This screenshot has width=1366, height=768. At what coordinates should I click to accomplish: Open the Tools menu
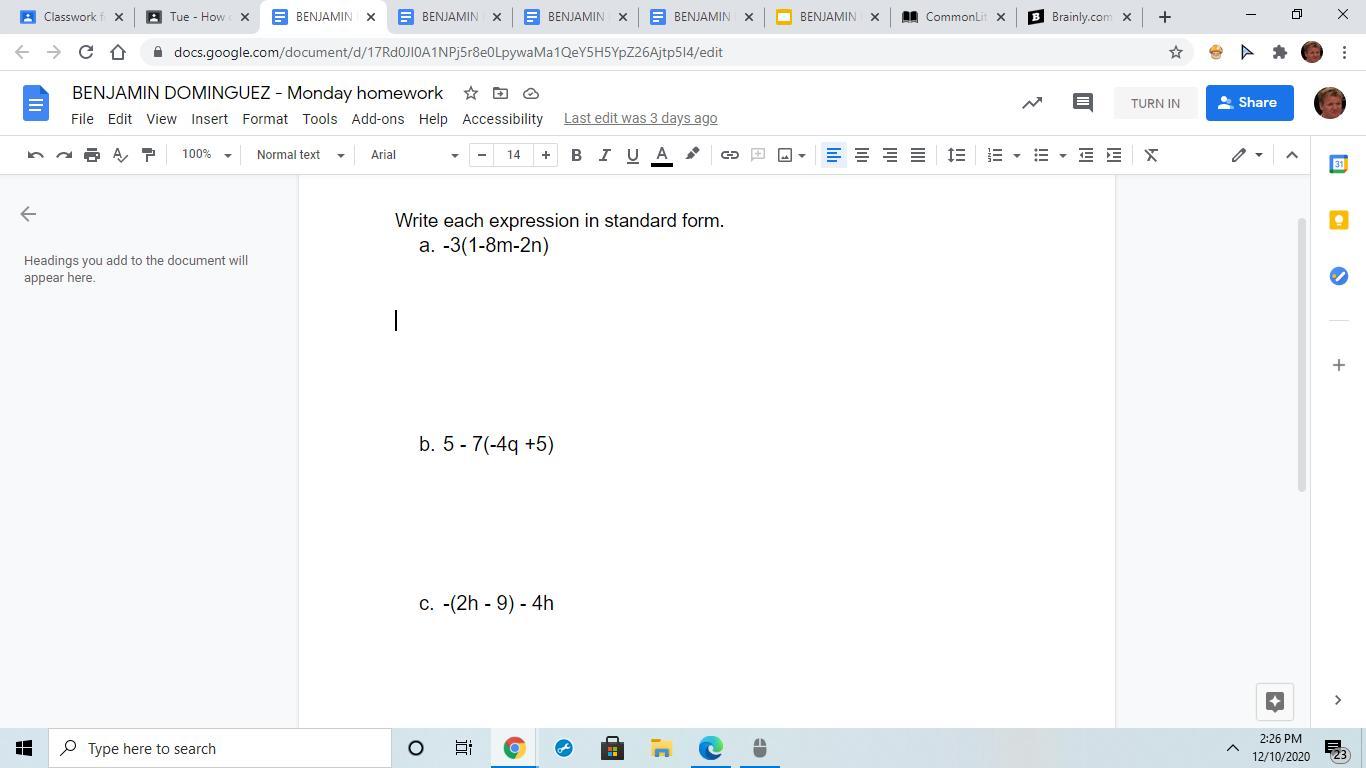click(x=319, y=119)
